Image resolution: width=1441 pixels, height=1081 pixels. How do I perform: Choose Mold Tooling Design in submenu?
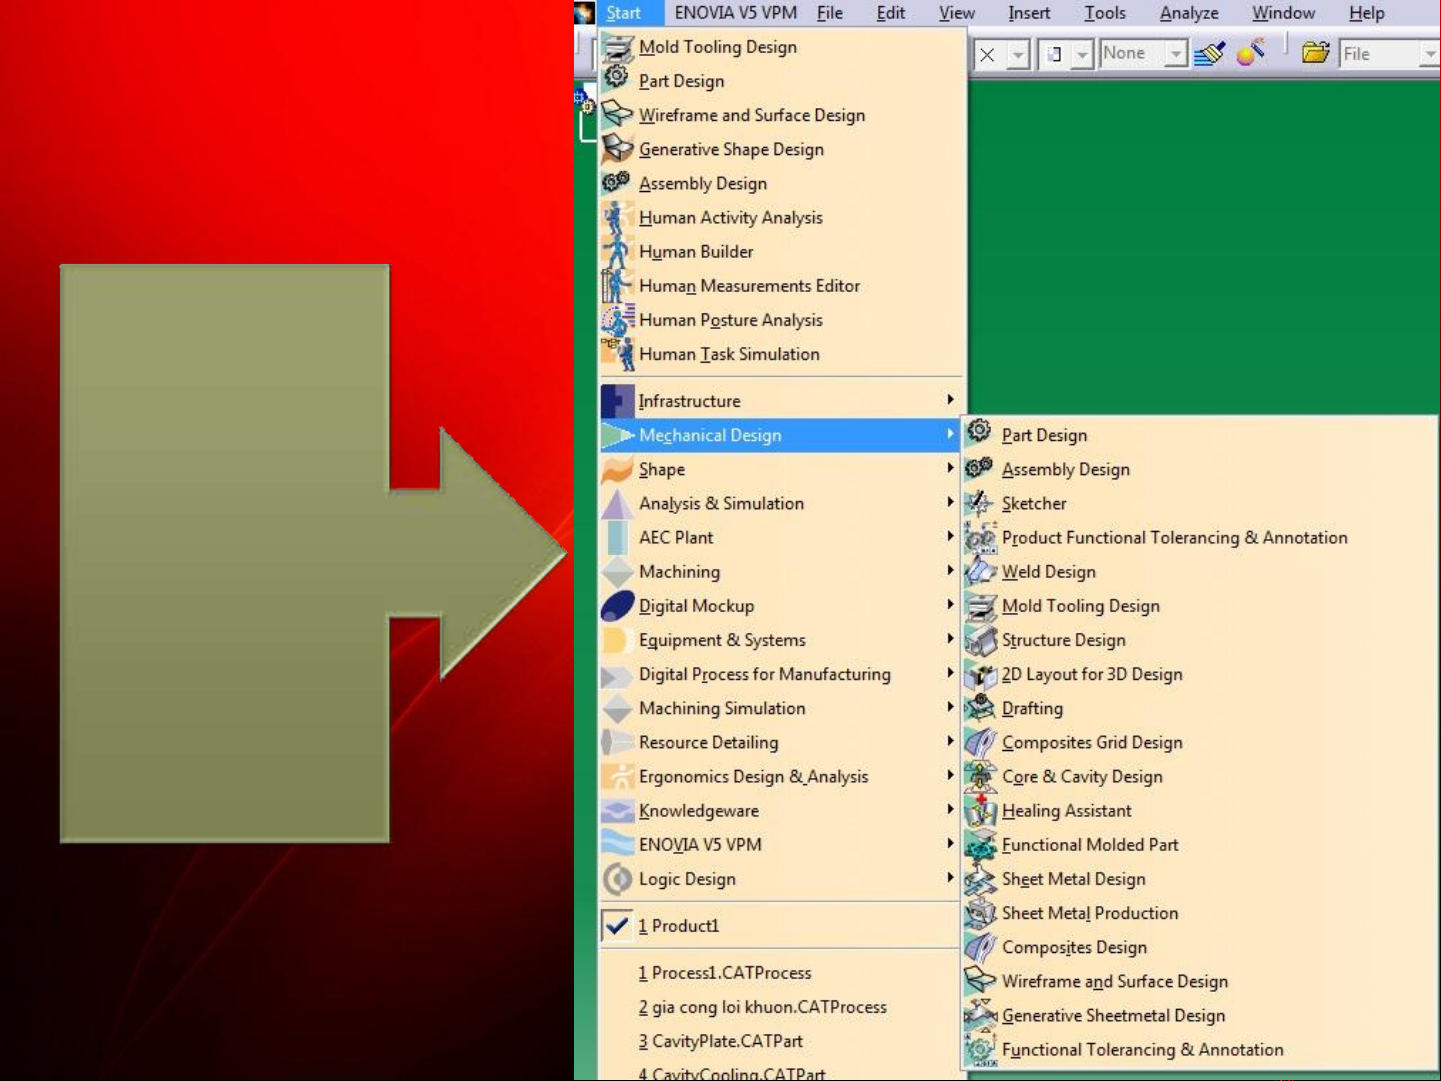(1200, 606)
